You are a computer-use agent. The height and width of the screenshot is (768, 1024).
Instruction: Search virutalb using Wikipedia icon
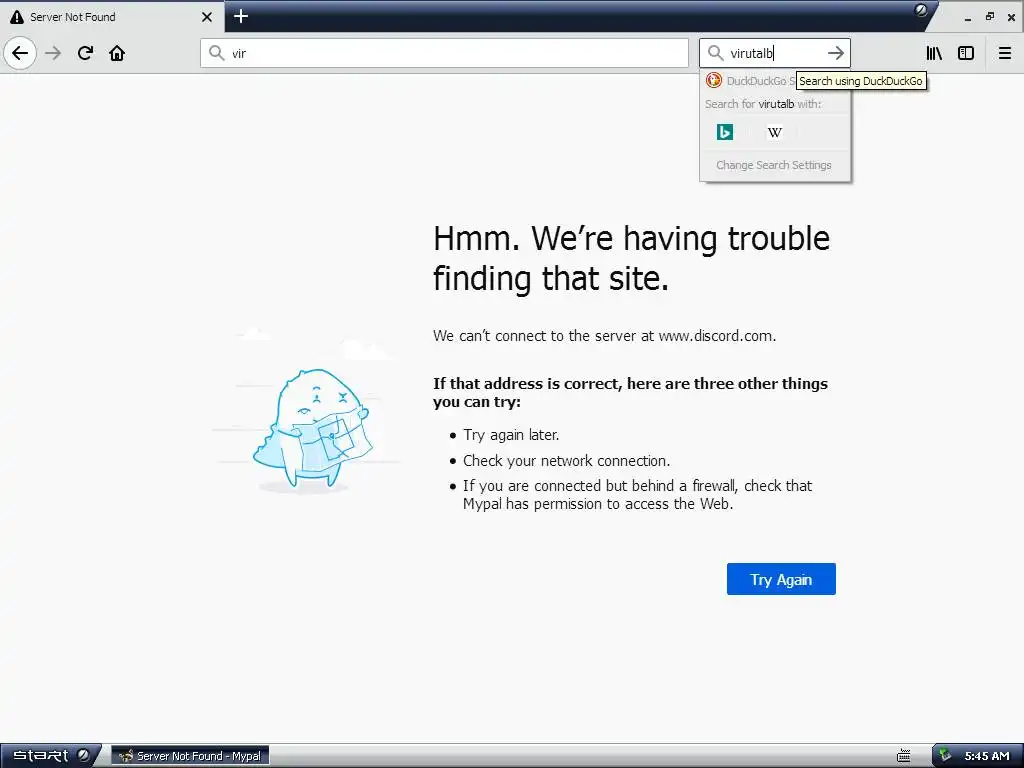[x=775, y=132]
